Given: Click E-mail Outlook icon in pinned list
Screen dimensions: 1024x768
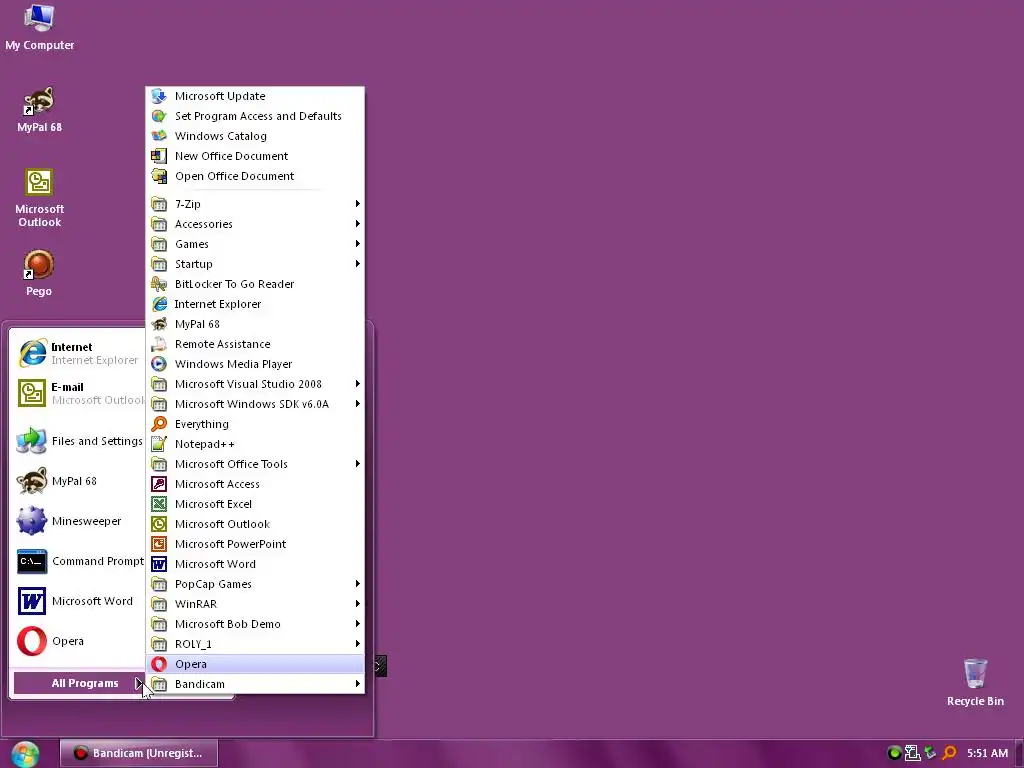Looking at the screenshot, I should tap(32, 393).
